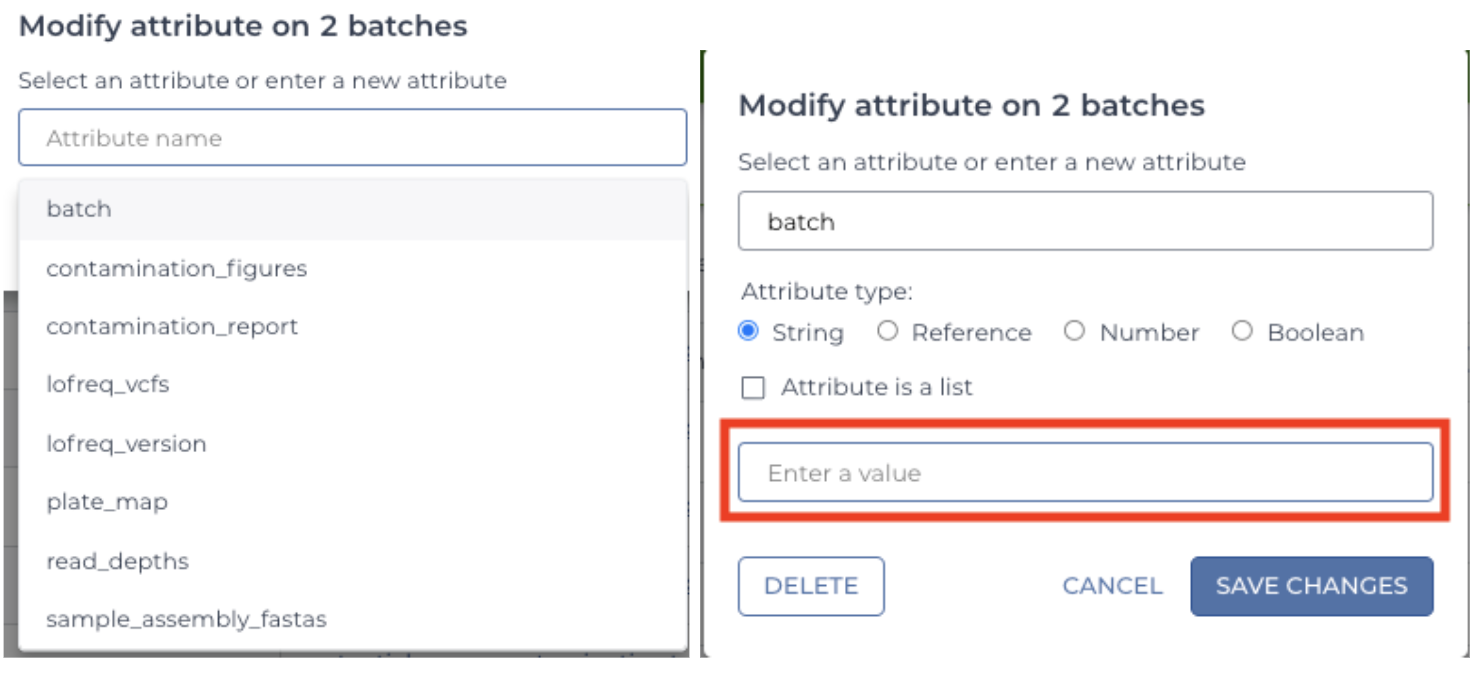The width and height of the screenshot is (1472, 678).
Task: Pick read_depths from the attribute list
Action: pyautogui.click(x=352, y=561)
